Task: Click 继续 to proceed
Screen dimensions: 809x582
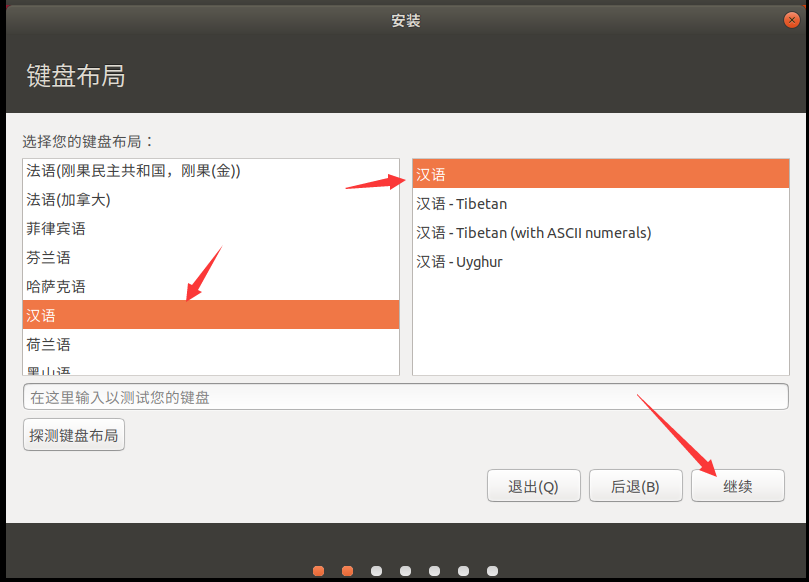Action: click(x=738, y=486)
